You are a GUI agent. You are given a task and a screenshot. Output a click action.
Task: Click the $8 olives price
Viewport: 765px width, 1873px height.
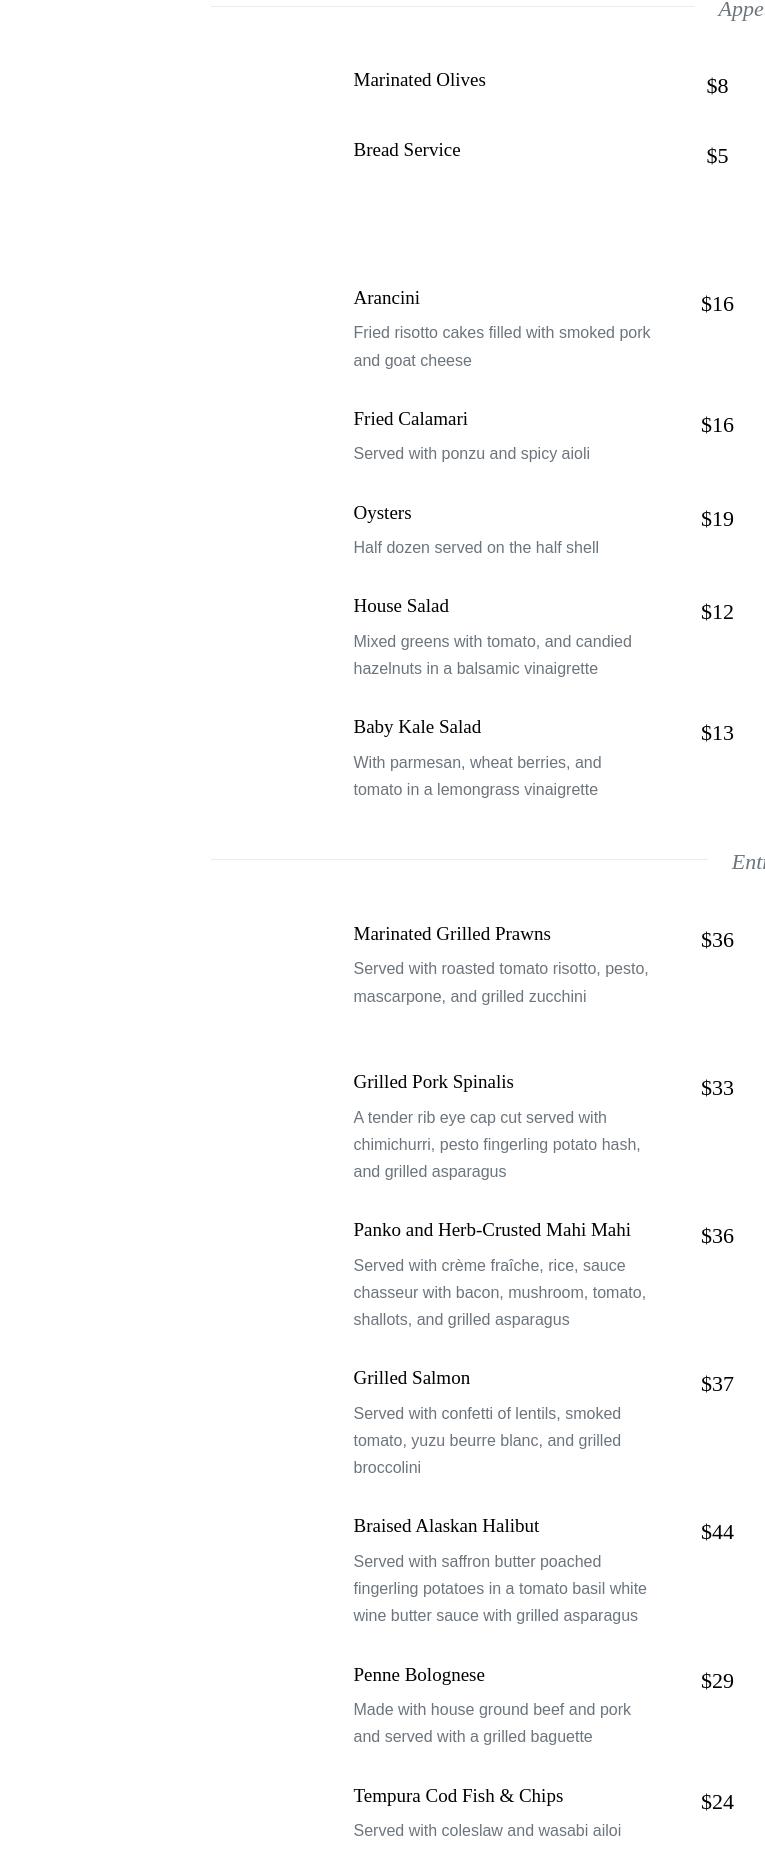[717, 86]
